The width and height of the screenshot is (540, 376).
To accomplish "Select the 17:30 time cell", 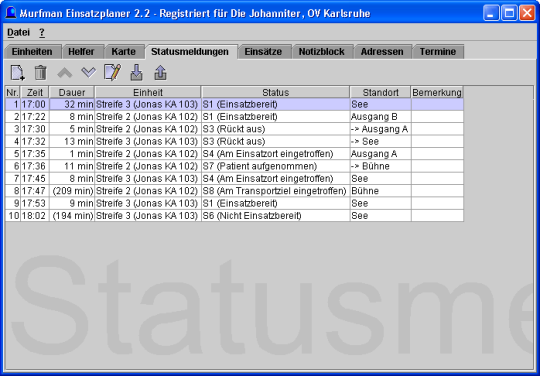I will 35,129.
